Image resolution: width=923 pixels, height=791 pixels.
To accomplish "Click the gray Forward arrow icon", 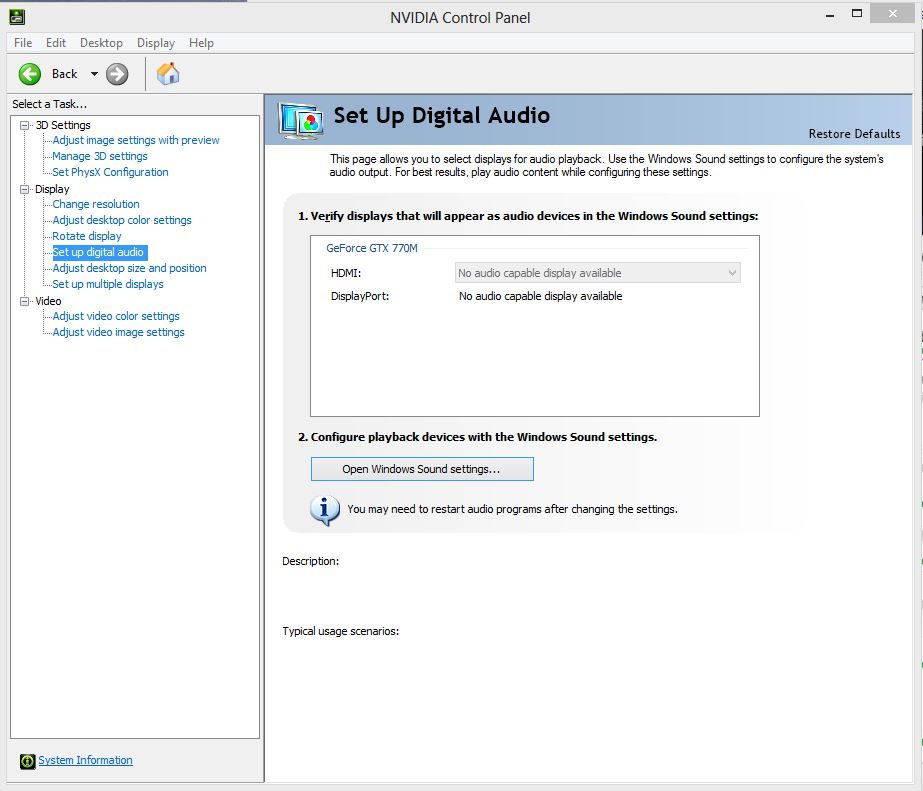I will pos(117,74).
